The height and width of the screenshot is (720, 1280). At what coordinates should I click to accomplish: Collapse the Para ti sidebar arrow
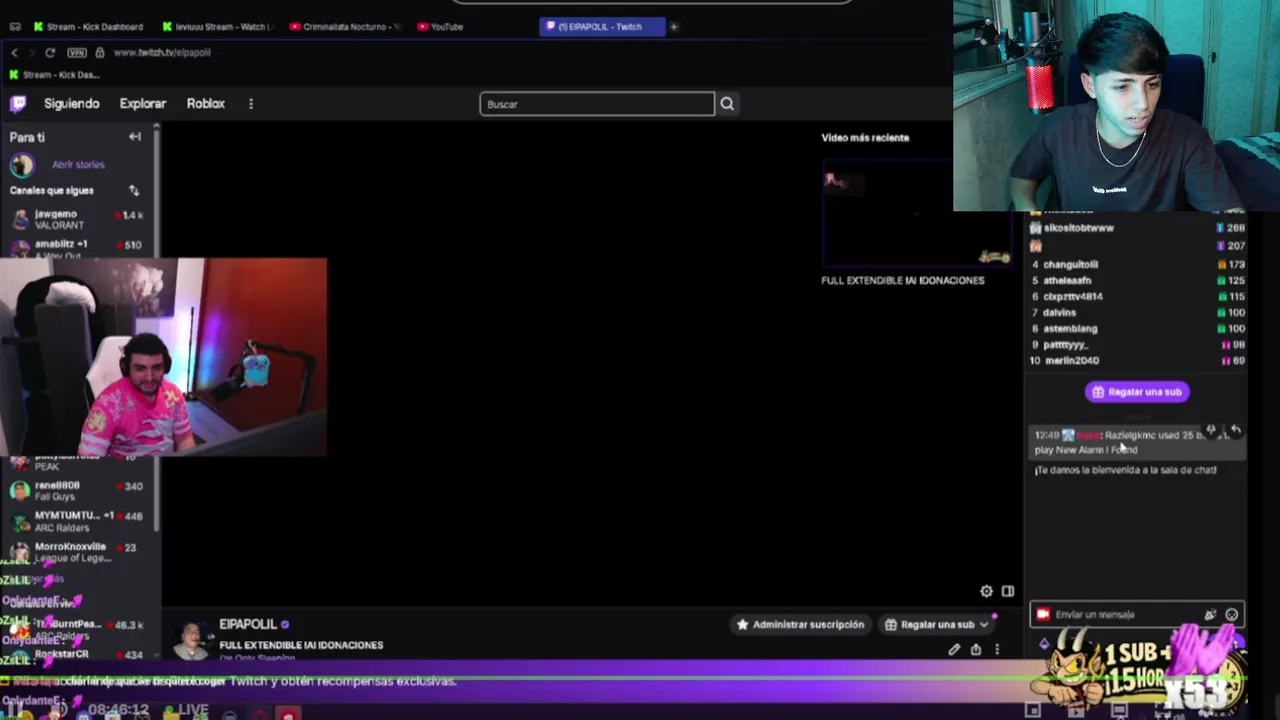click(x=135, y=137)
